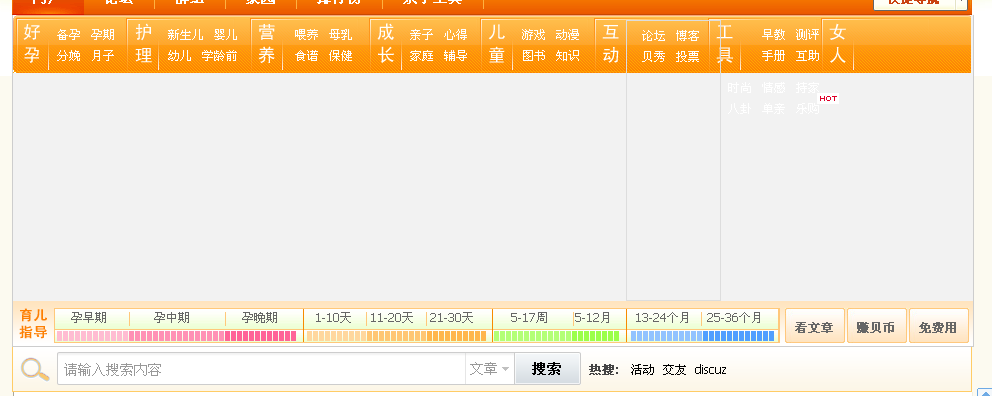Screen dimensions: 992x396
Task: Open the 女人 category heading
Action: coord(838,44)
